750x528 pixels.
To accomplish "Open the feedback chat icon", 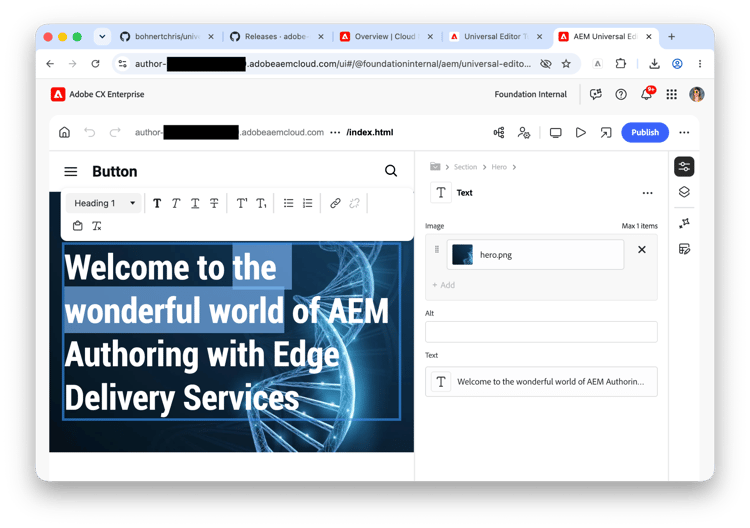I will click(596, 94).
